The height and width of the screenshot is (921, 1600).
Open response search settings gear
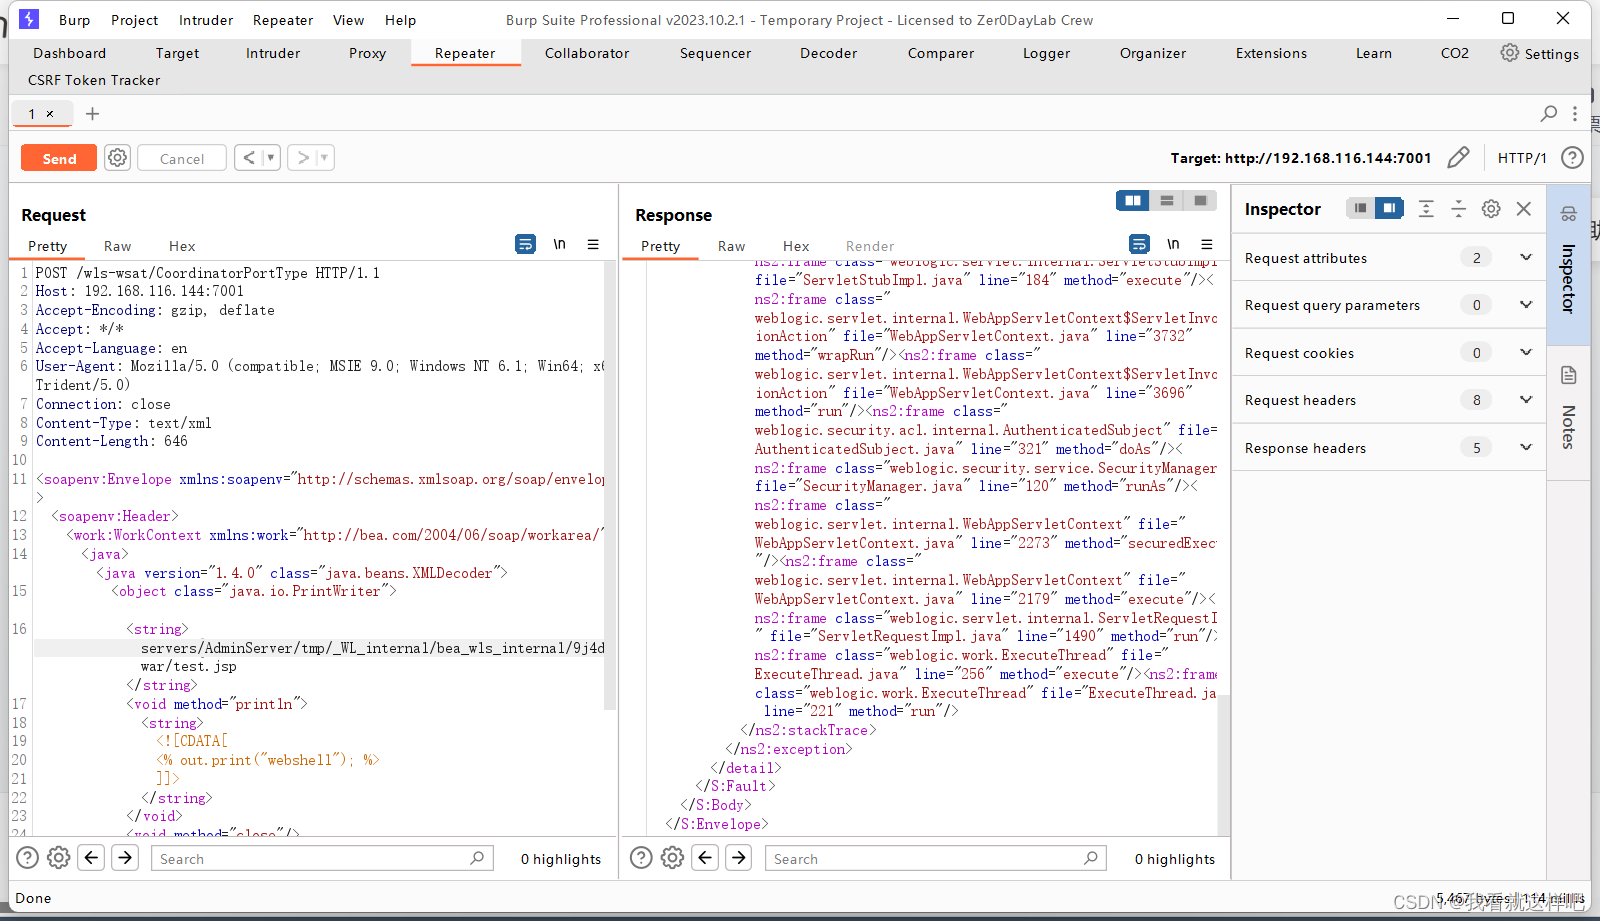[673, 857]
